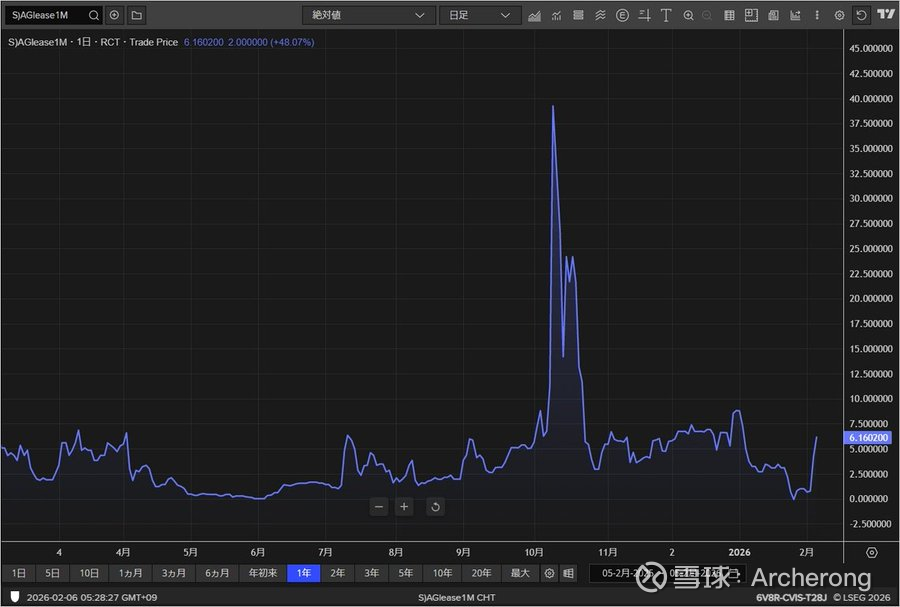
Task: Select the 1年 time range
Action: tap(304, 573)
